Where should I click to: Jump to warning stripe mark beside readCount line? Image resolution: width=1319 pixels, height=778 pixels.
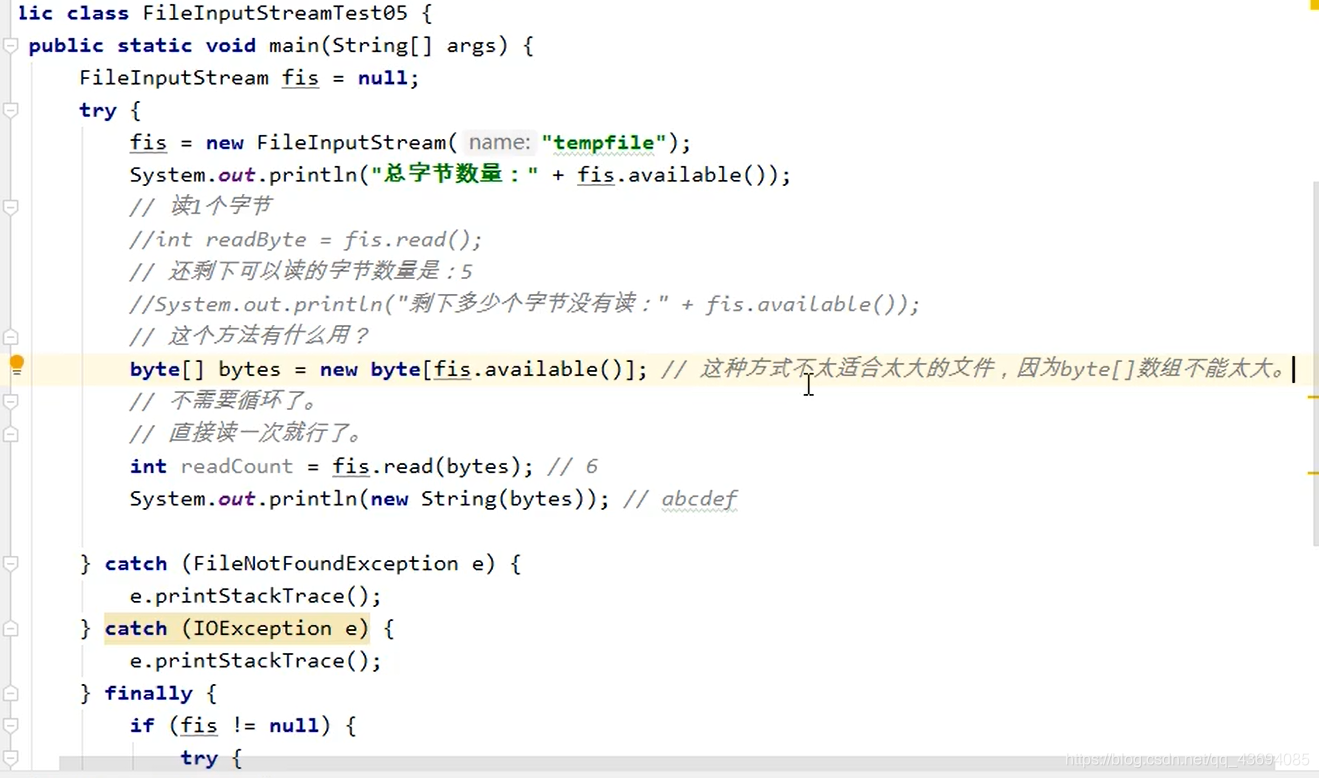tap(1313, 472)
